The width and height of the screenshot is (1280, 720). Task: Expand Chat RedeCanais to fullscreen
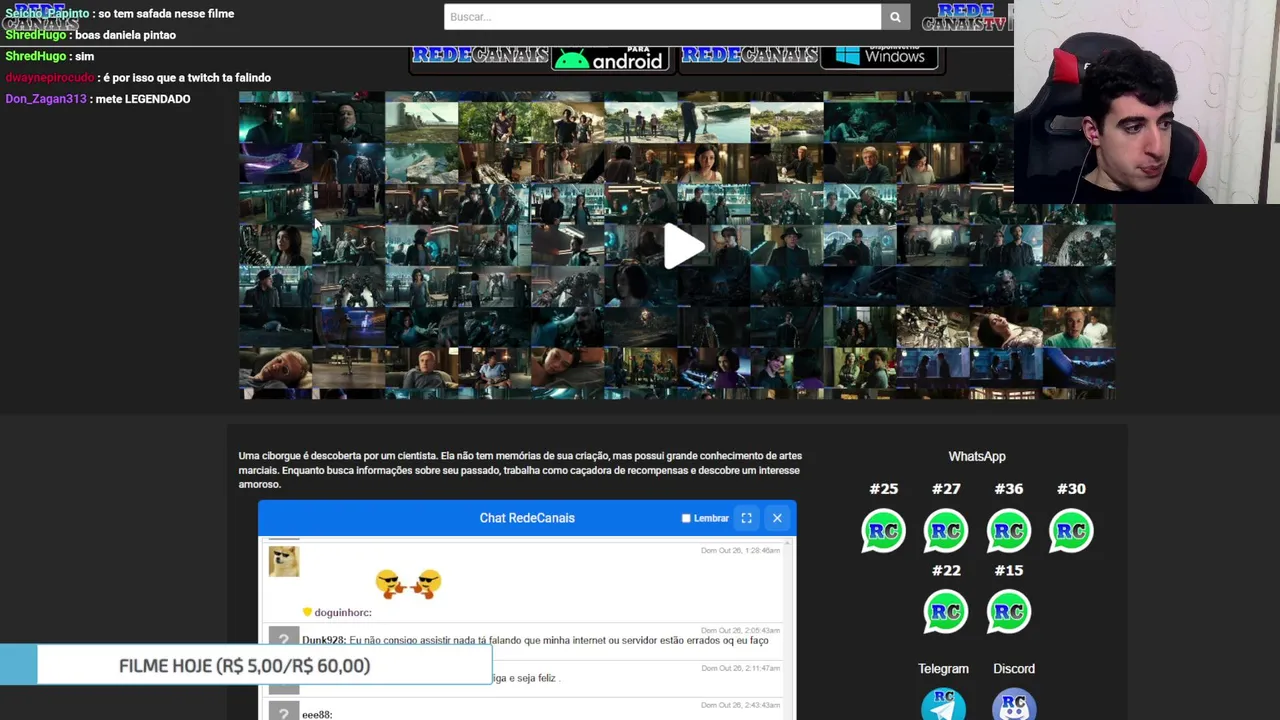pyautogui.click(x=746, y=518)
